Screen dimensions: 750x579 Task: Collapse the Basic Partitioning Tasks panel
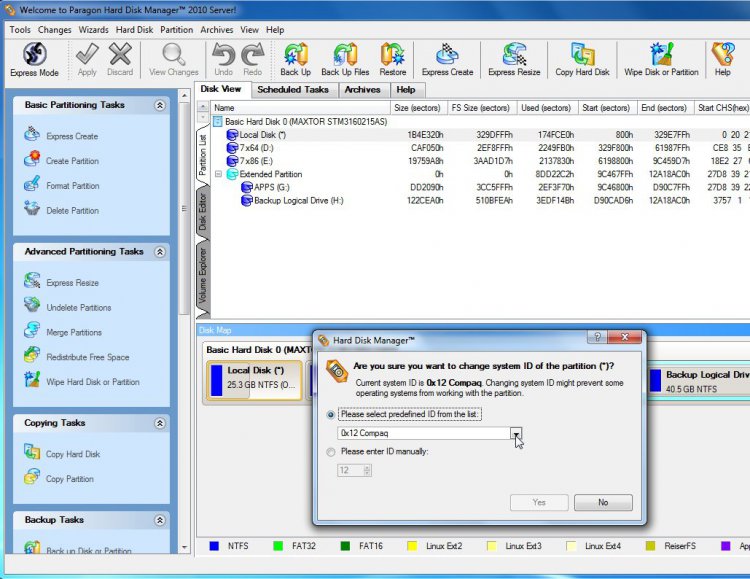[160, 105]
